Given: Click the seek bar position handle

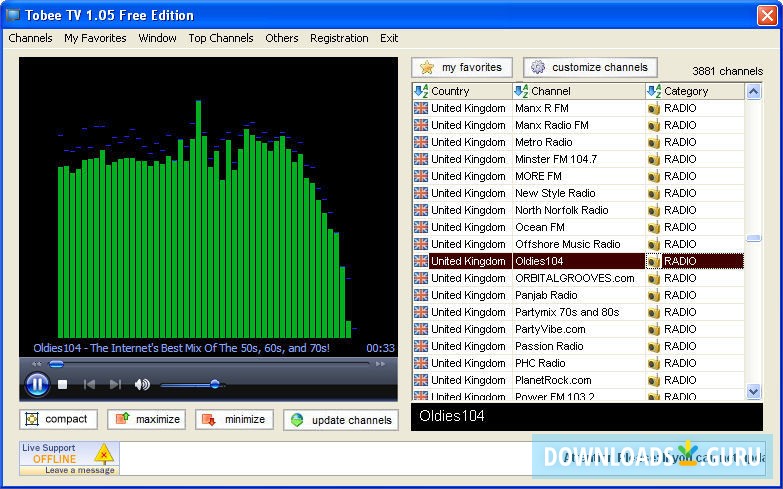Looking at the screenshot, I should [56, 364].
